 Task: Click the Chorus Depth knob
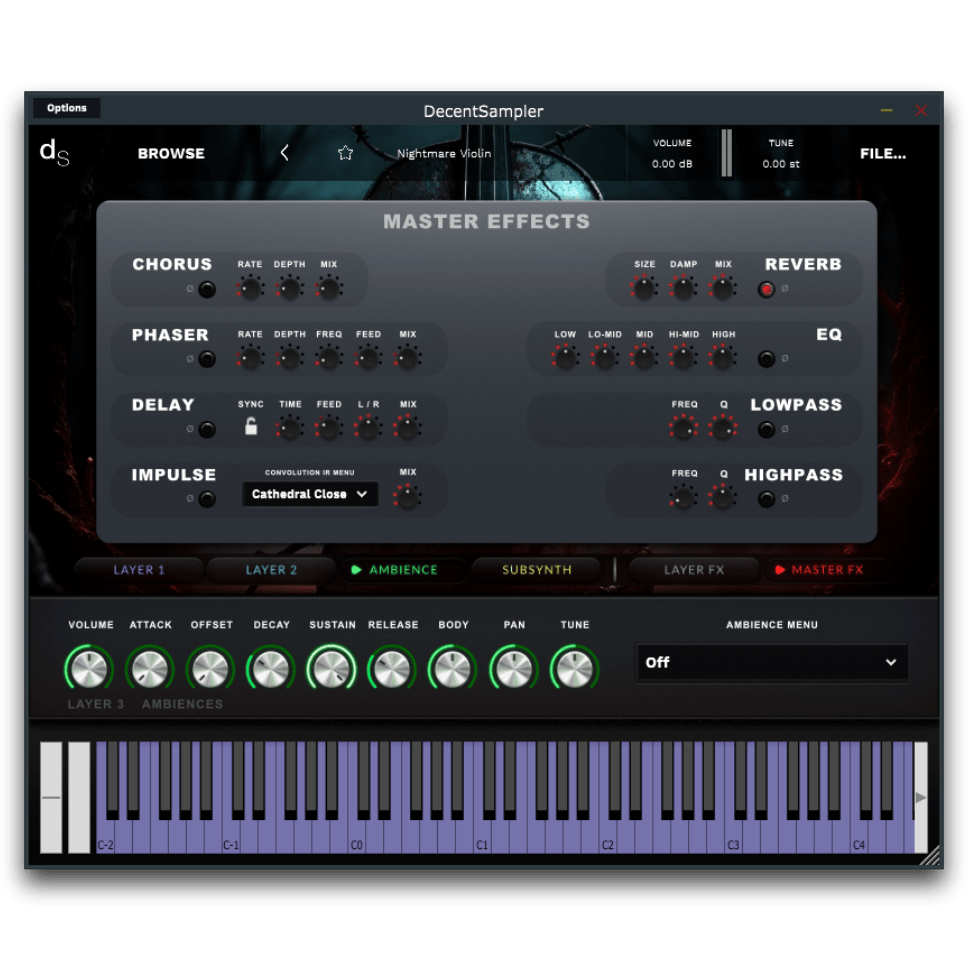coord(290,288)
